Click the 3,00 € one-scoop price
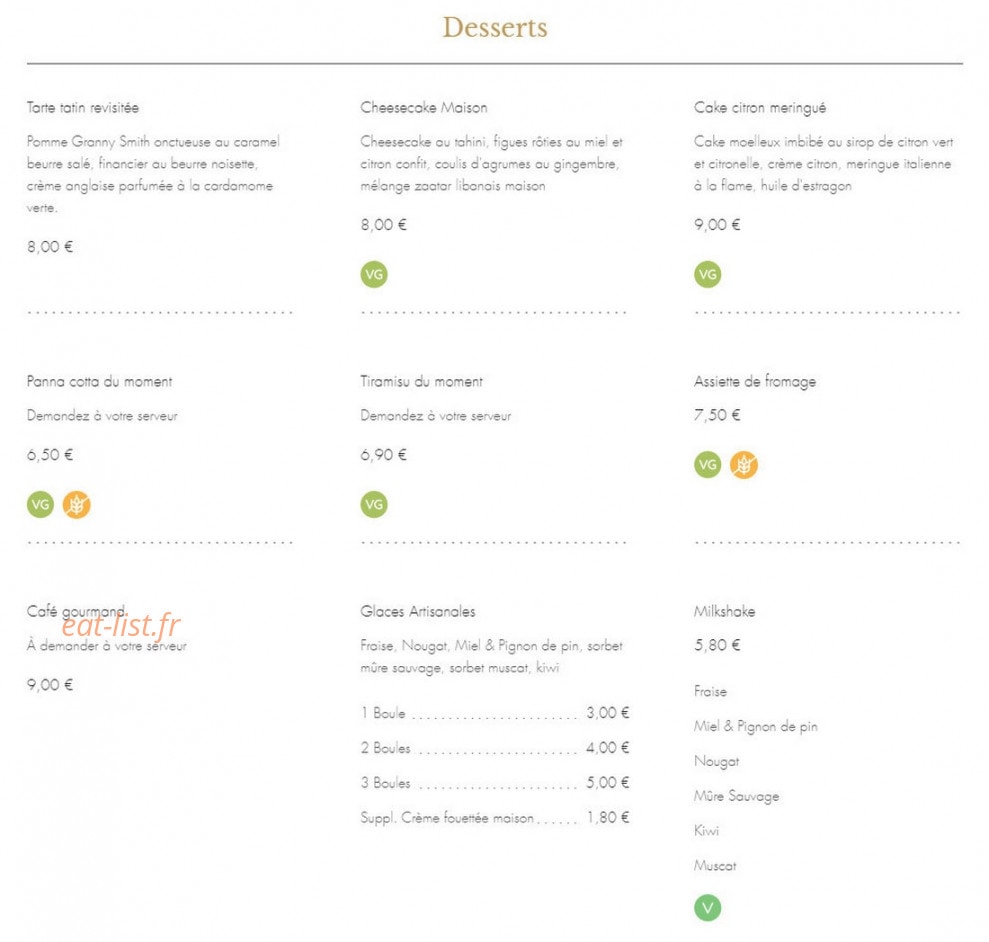The height and width of the screenshot is (942, 989). coord(608,713)
